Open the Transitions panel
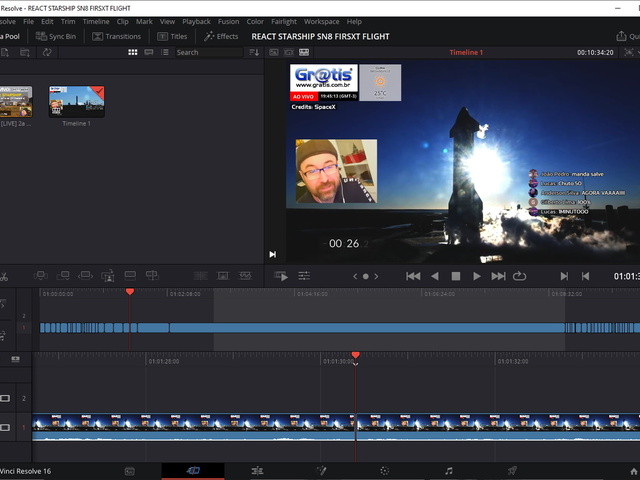This screenshot has width=640, height=480. (x=116, y=36)
